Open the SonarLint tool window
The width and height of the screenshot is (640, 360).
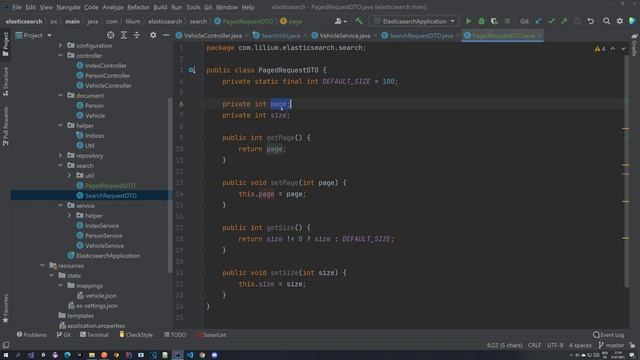211,335
